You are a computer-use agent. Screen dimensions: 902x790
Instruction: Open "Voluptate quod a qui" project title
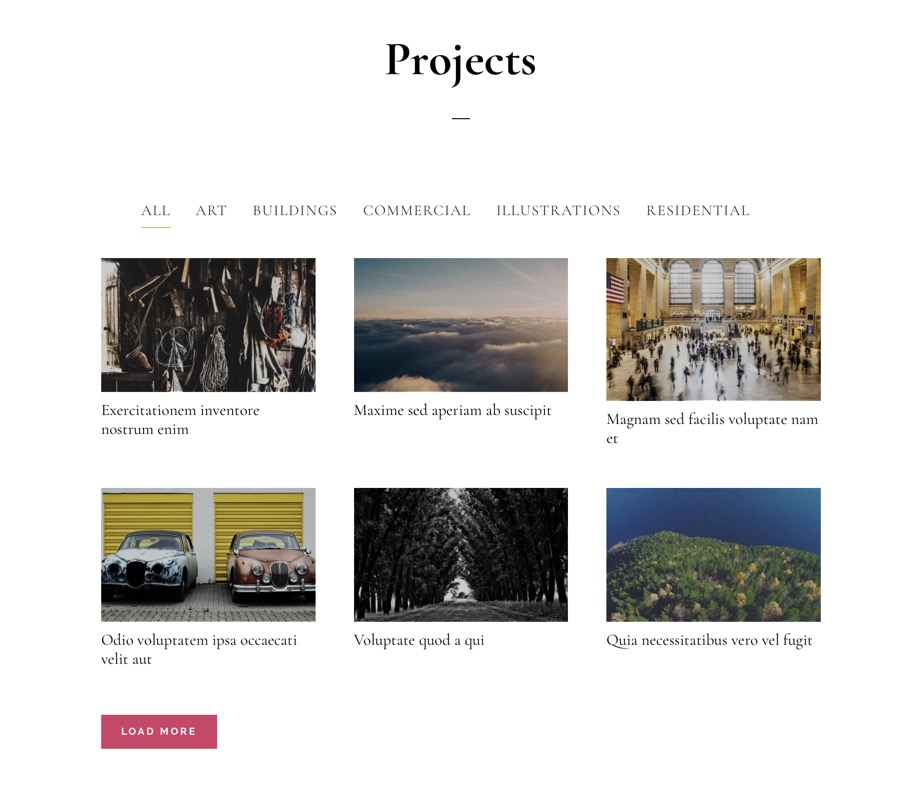[x=419, y=640]
